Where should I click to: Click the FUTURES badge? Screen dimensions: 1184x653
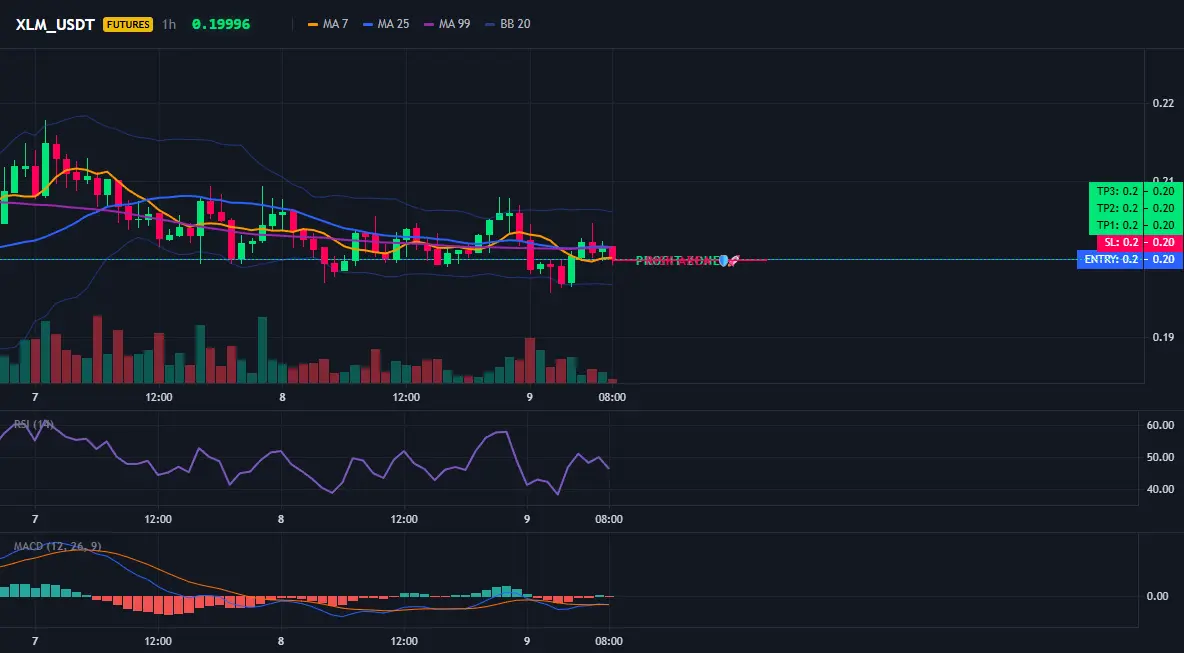click(x=128, y=24)
